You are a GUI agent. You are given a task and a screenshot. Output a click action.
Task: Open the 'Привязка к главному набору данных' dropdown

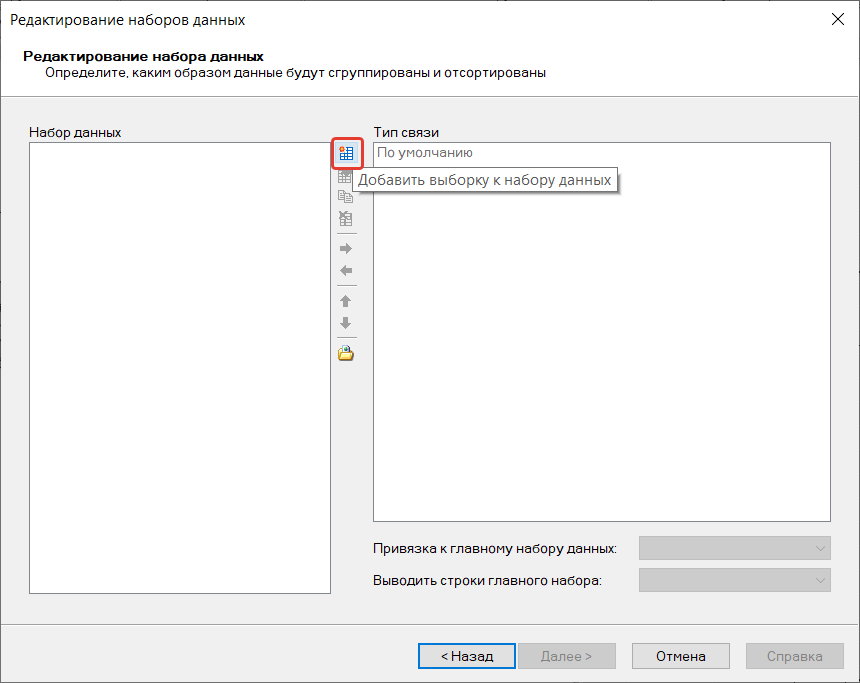coord(734,548)
